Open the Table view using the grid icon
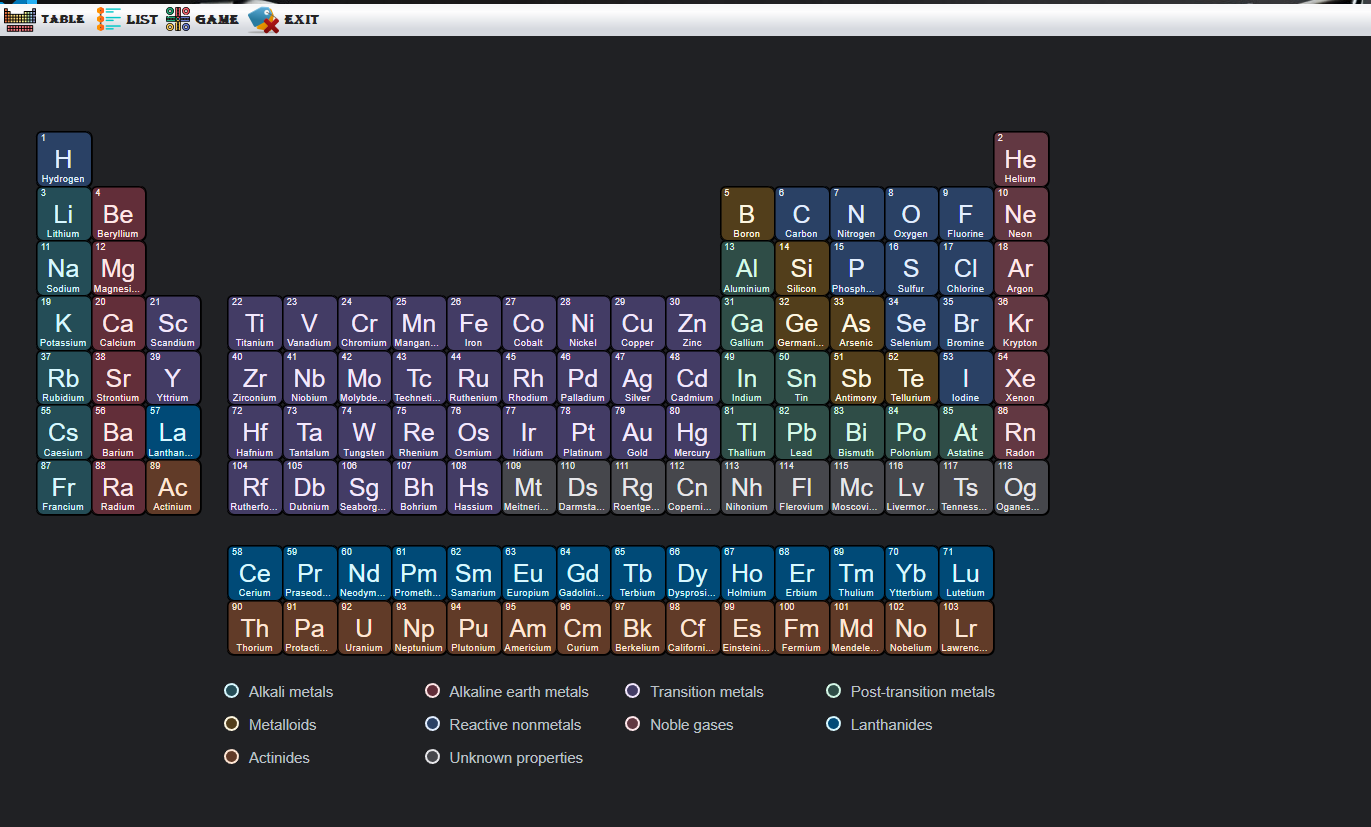Image resolution: width=1371 pixels, height=827 pixels. pyautogui.click(x=20, y=18)
